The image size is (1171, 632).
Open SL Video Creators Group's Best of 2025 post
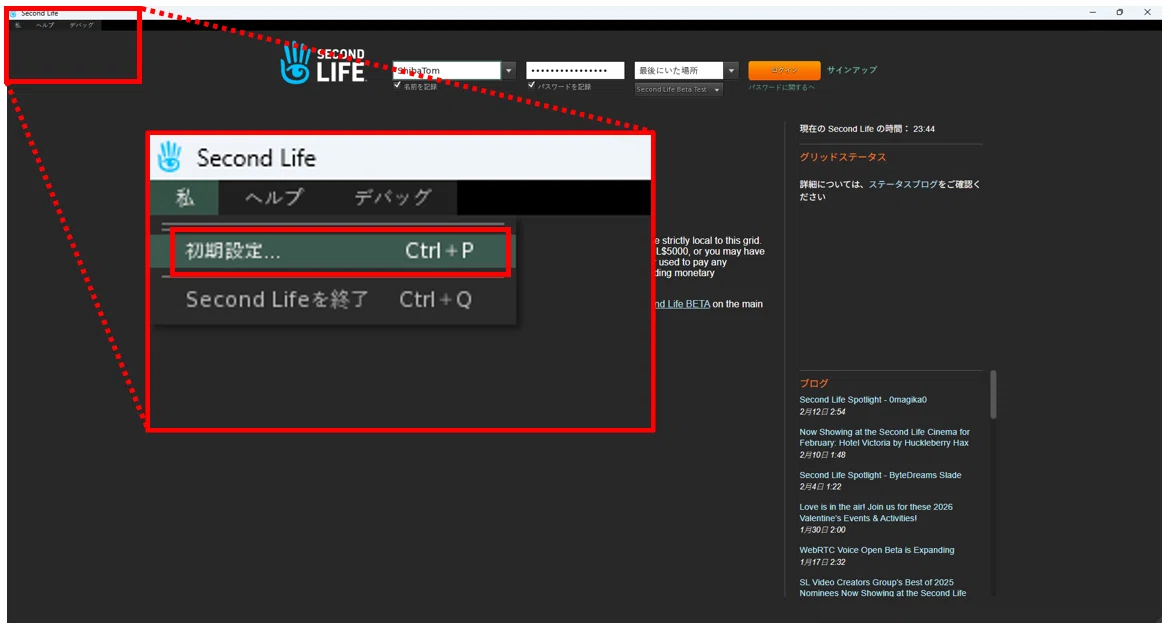(x=883, y=587)
